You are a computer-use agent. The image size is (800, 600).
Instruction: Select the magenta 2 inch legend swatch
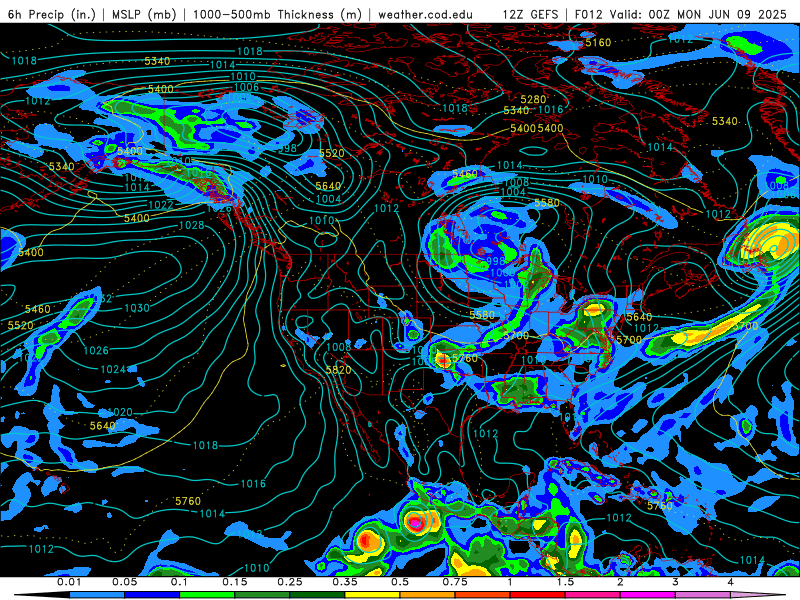pyautogui.click(x=648, y=595)
